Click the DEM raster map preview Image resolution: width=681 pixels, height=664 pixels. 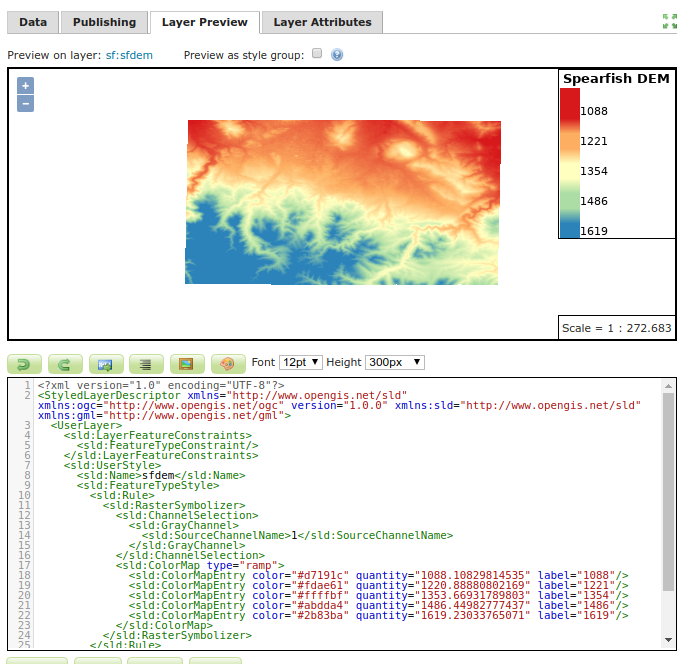pos(342,202)
